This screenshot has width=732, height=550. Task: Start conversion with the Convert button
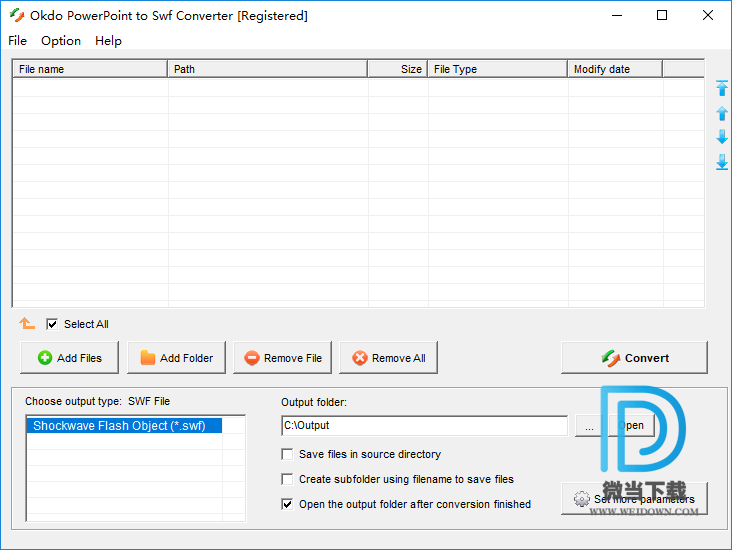coord(634,358)
